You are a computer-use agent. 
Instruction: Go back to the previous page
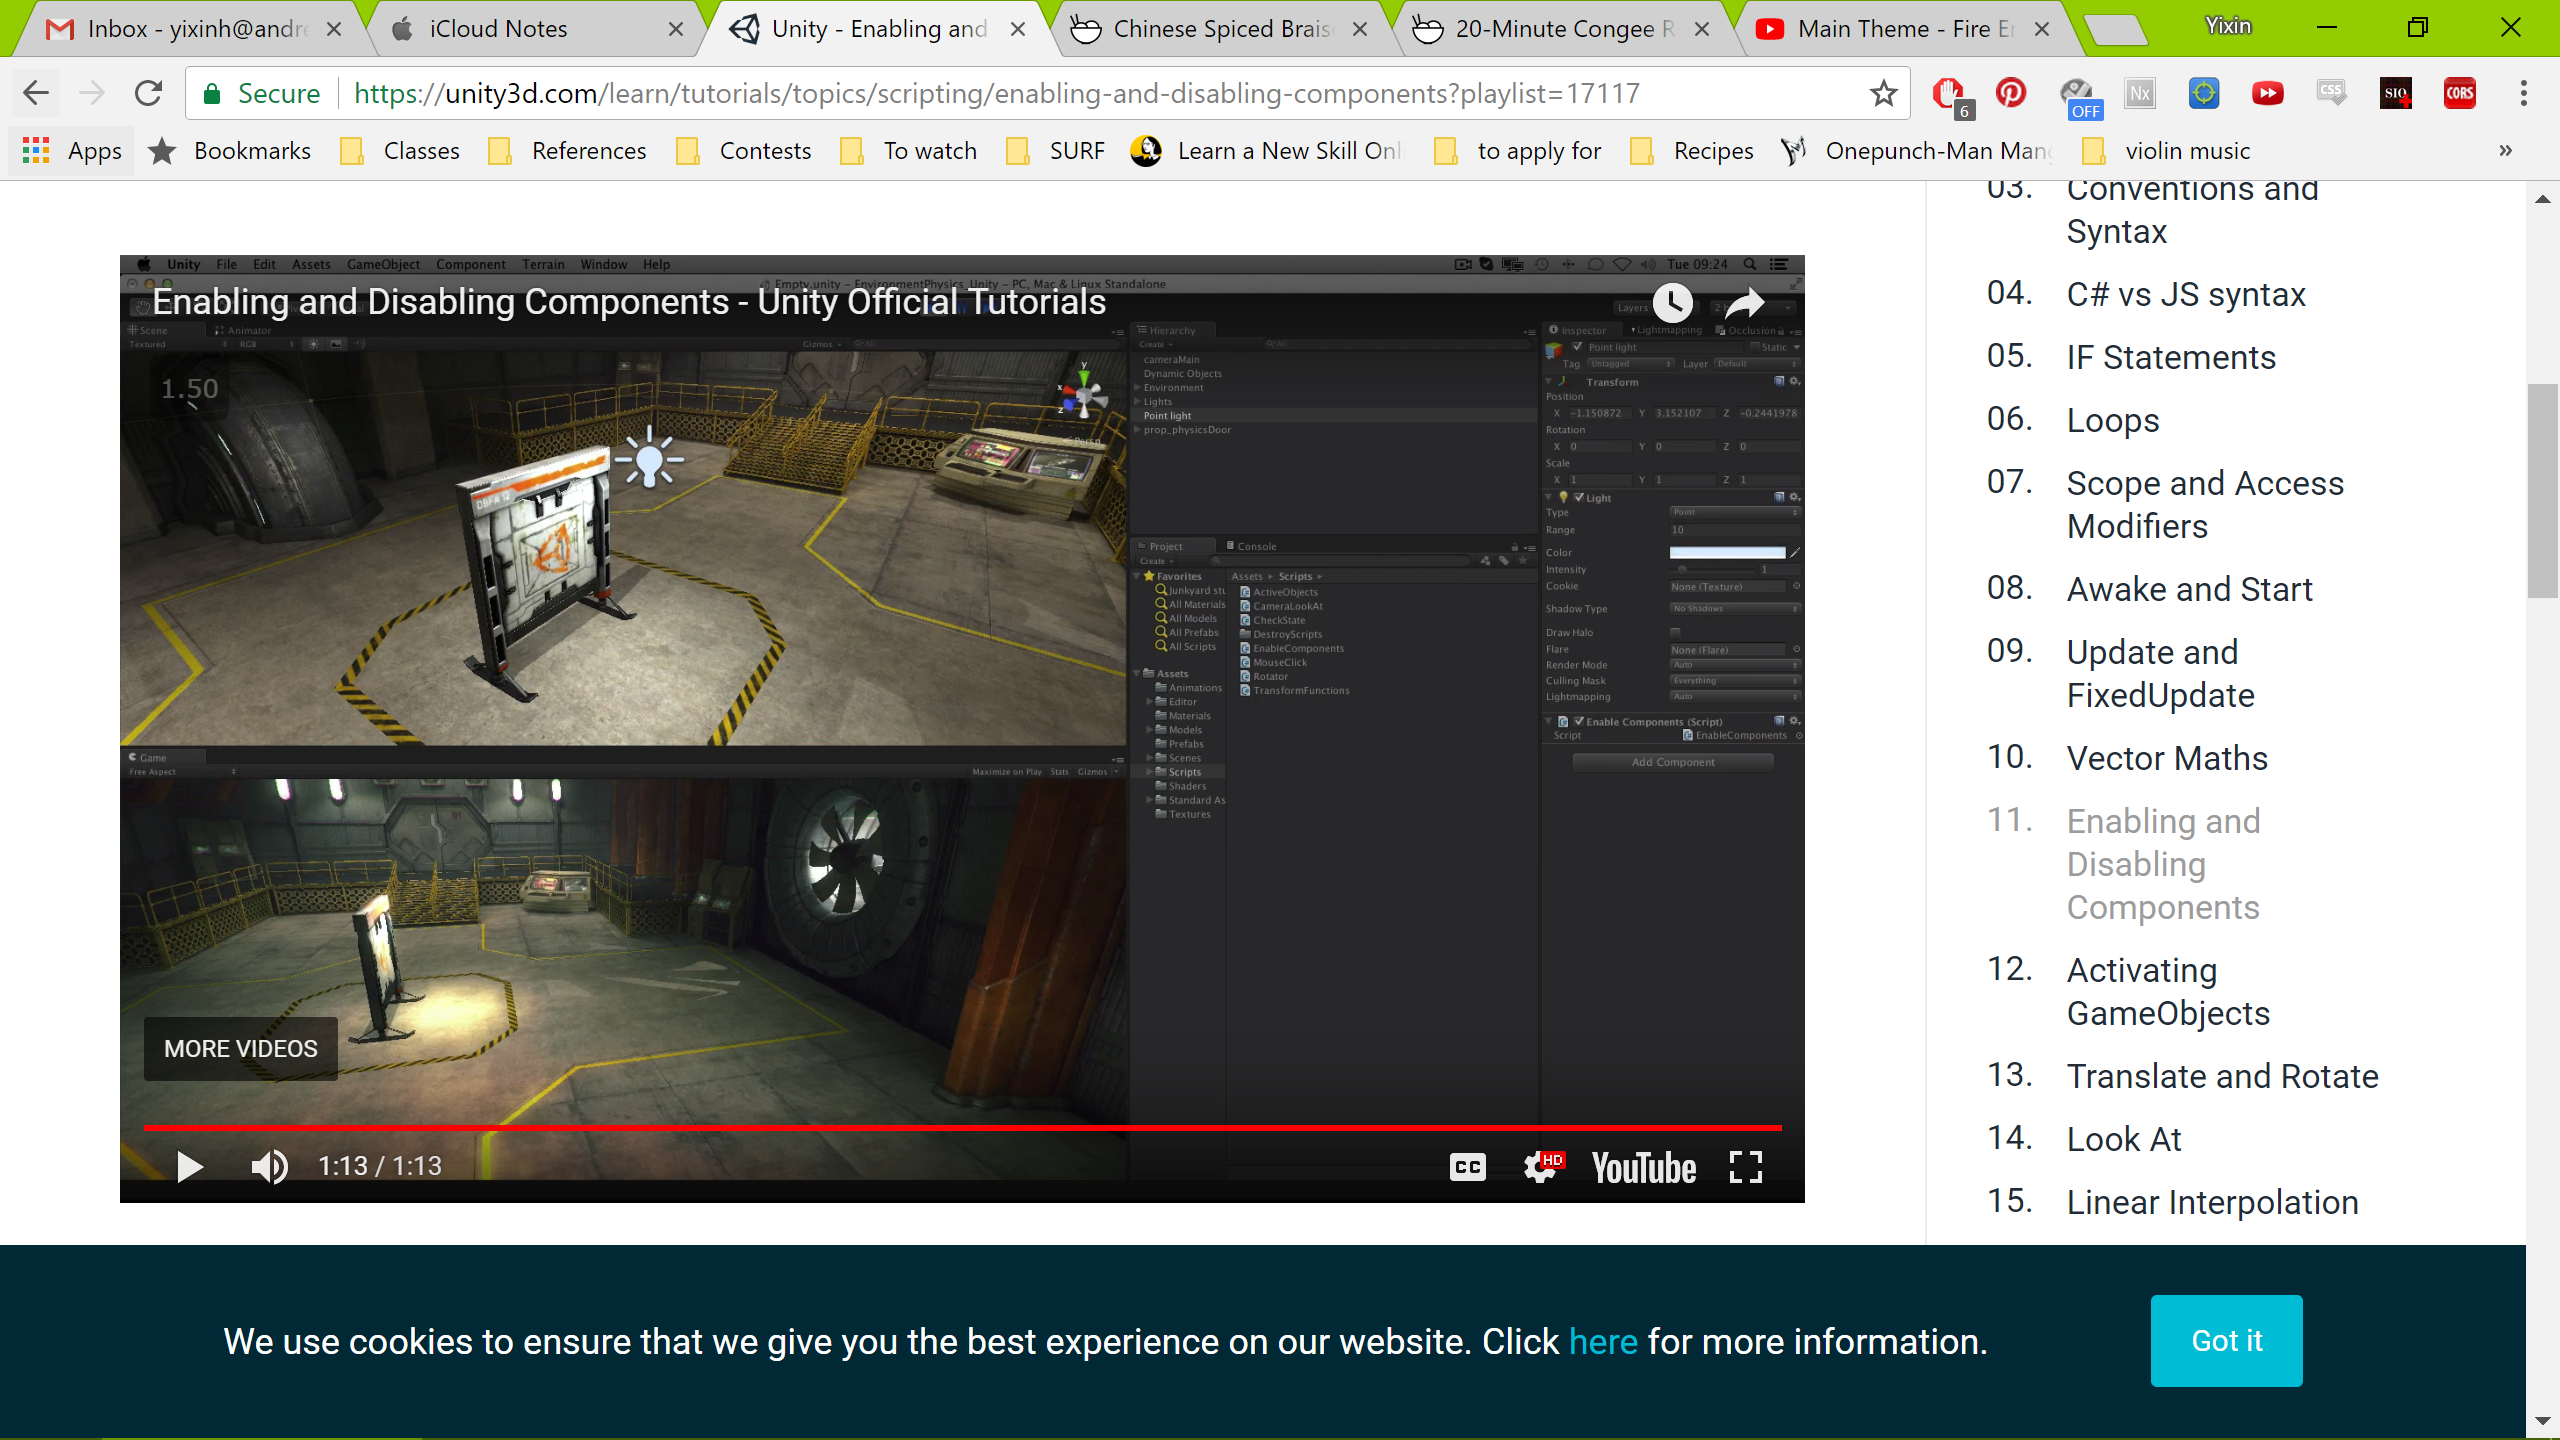point(36,93)
